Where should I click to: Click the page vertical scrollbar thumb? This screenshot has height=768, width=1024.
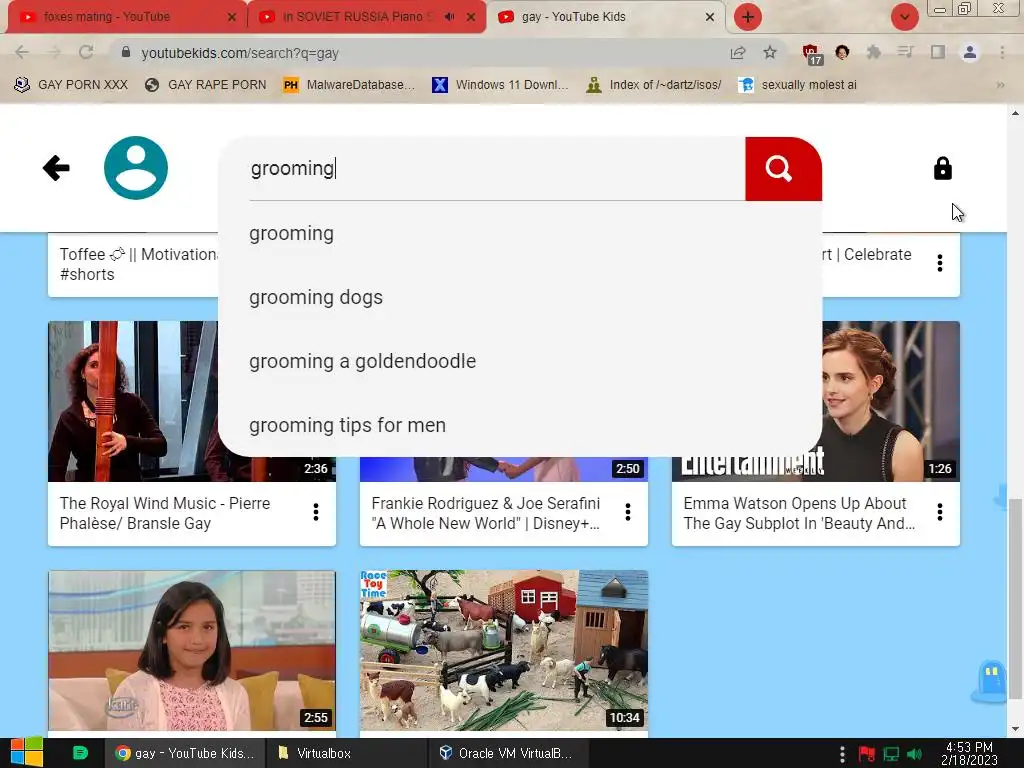pos(1015,600)
